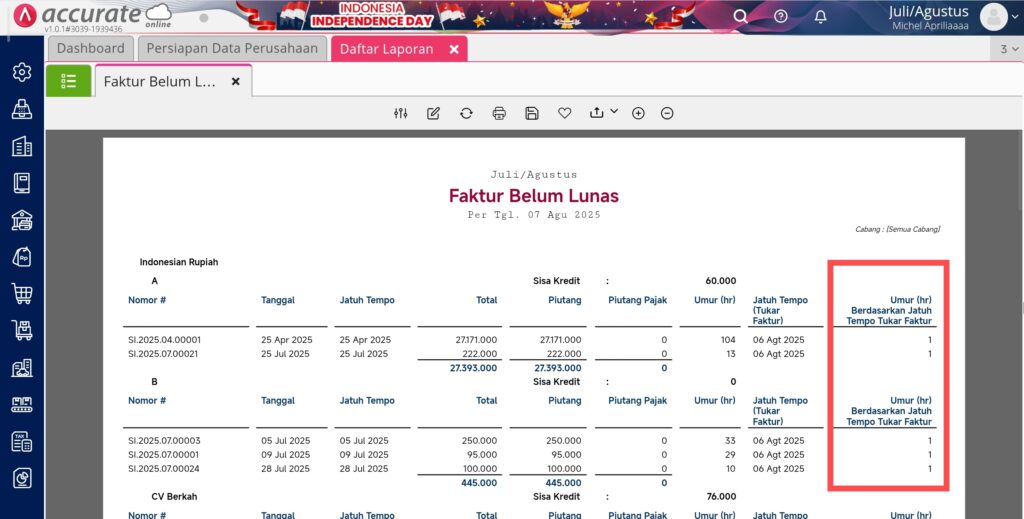Open the general ledger book module

click(x=22, y=183)
